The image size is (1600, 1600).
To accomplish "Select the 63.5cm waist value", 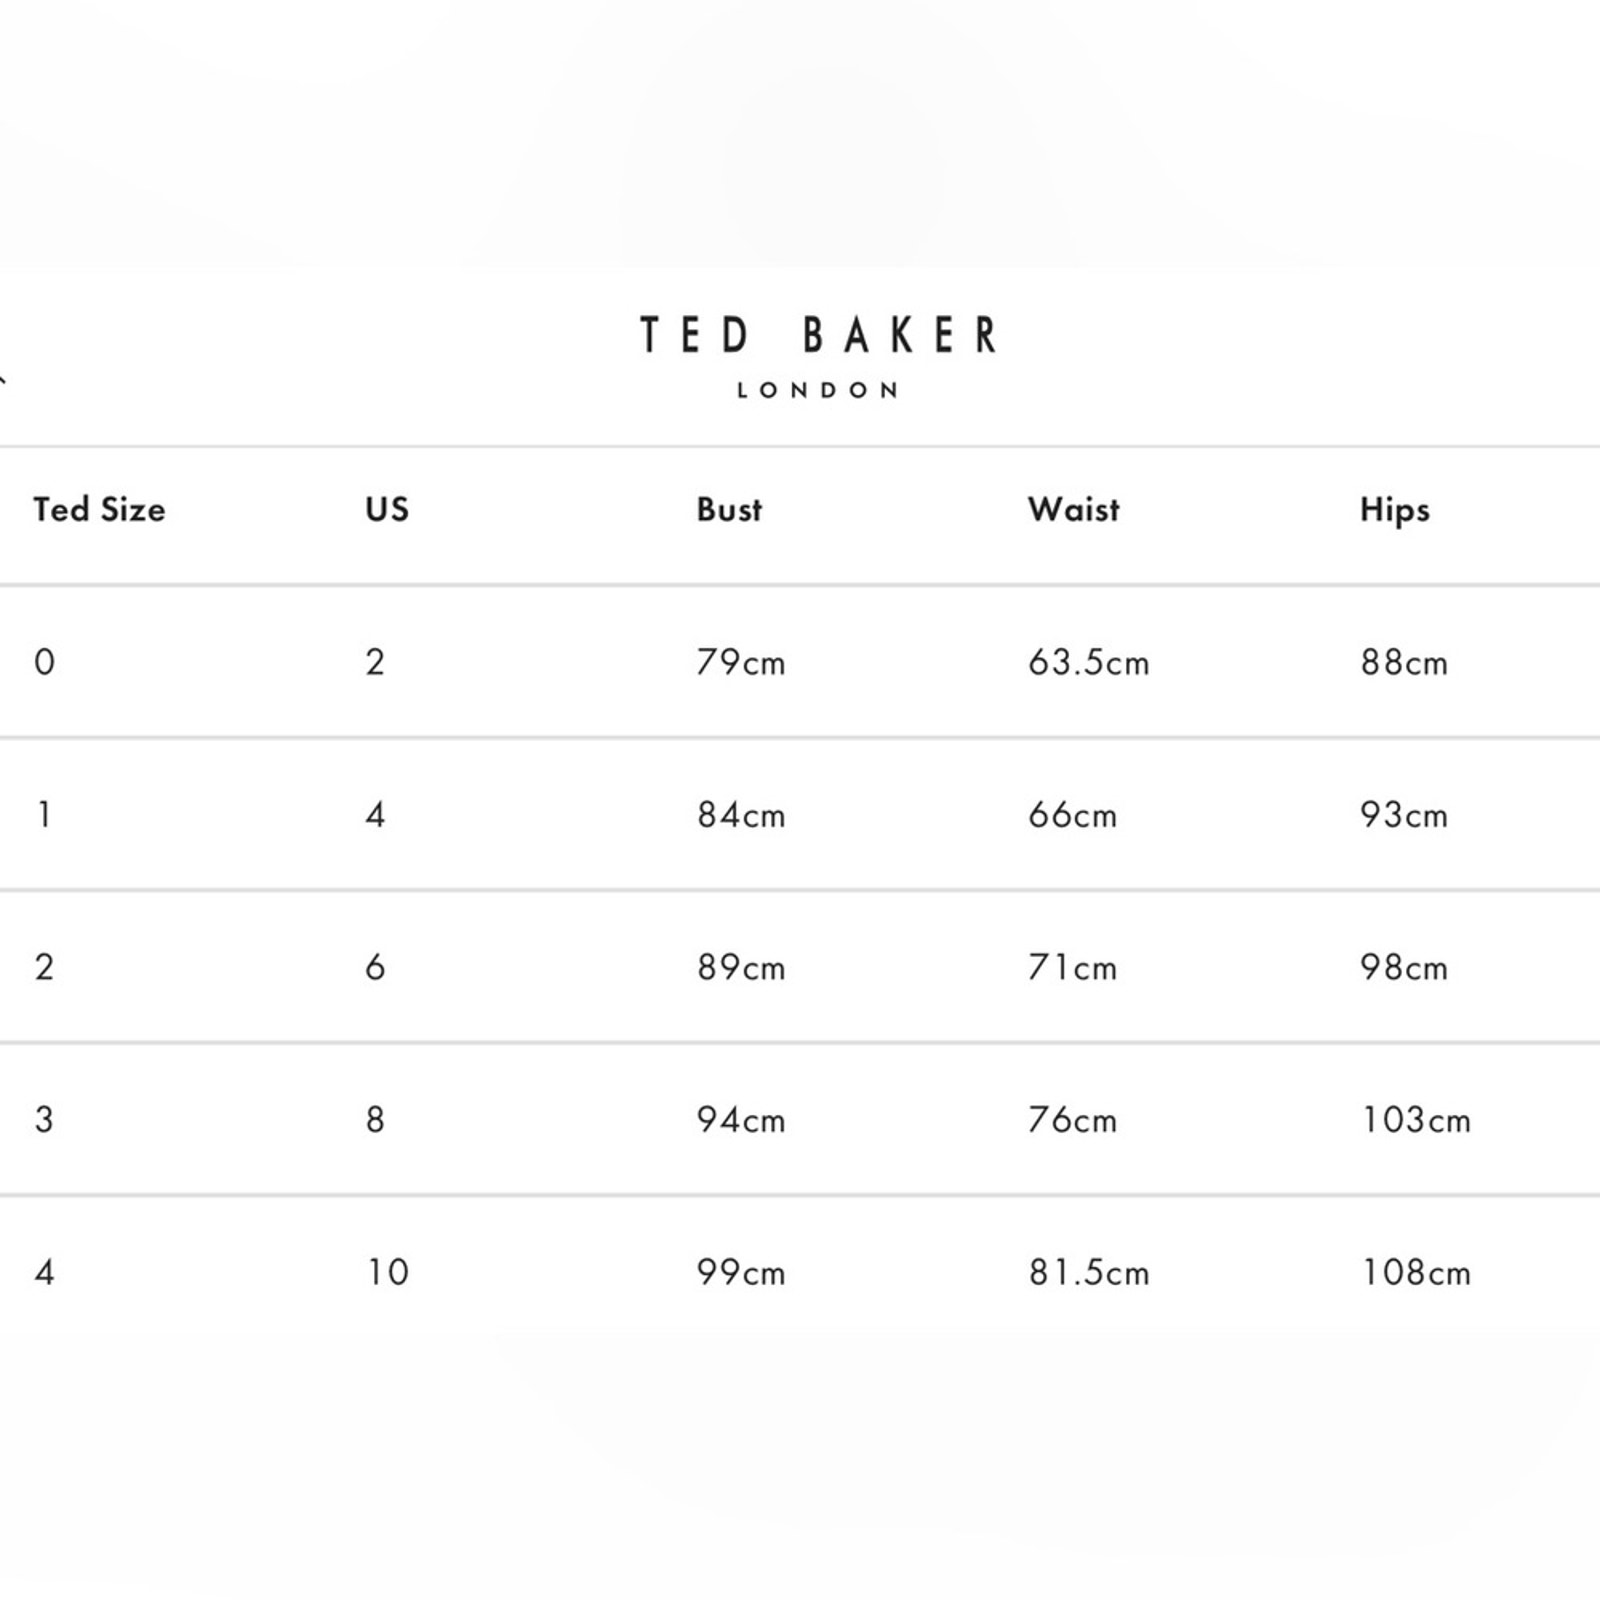I will [x=1089, y=662].
